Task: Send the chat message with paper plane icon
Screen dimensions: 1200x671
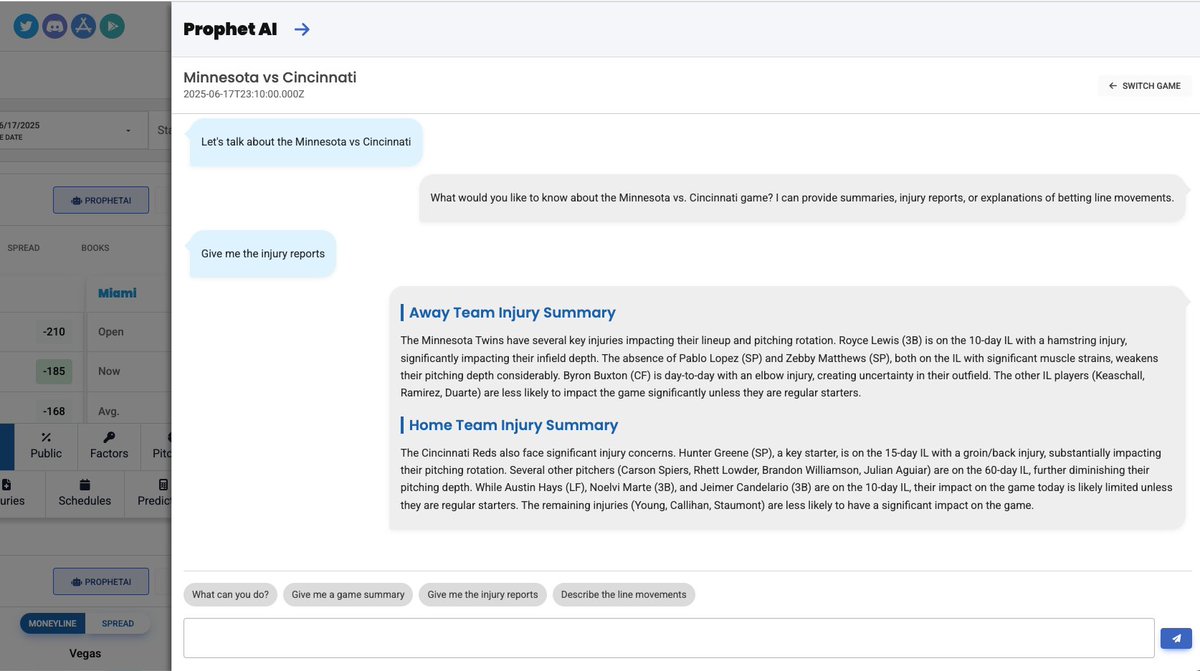Action: click(x=1176, y=638)
